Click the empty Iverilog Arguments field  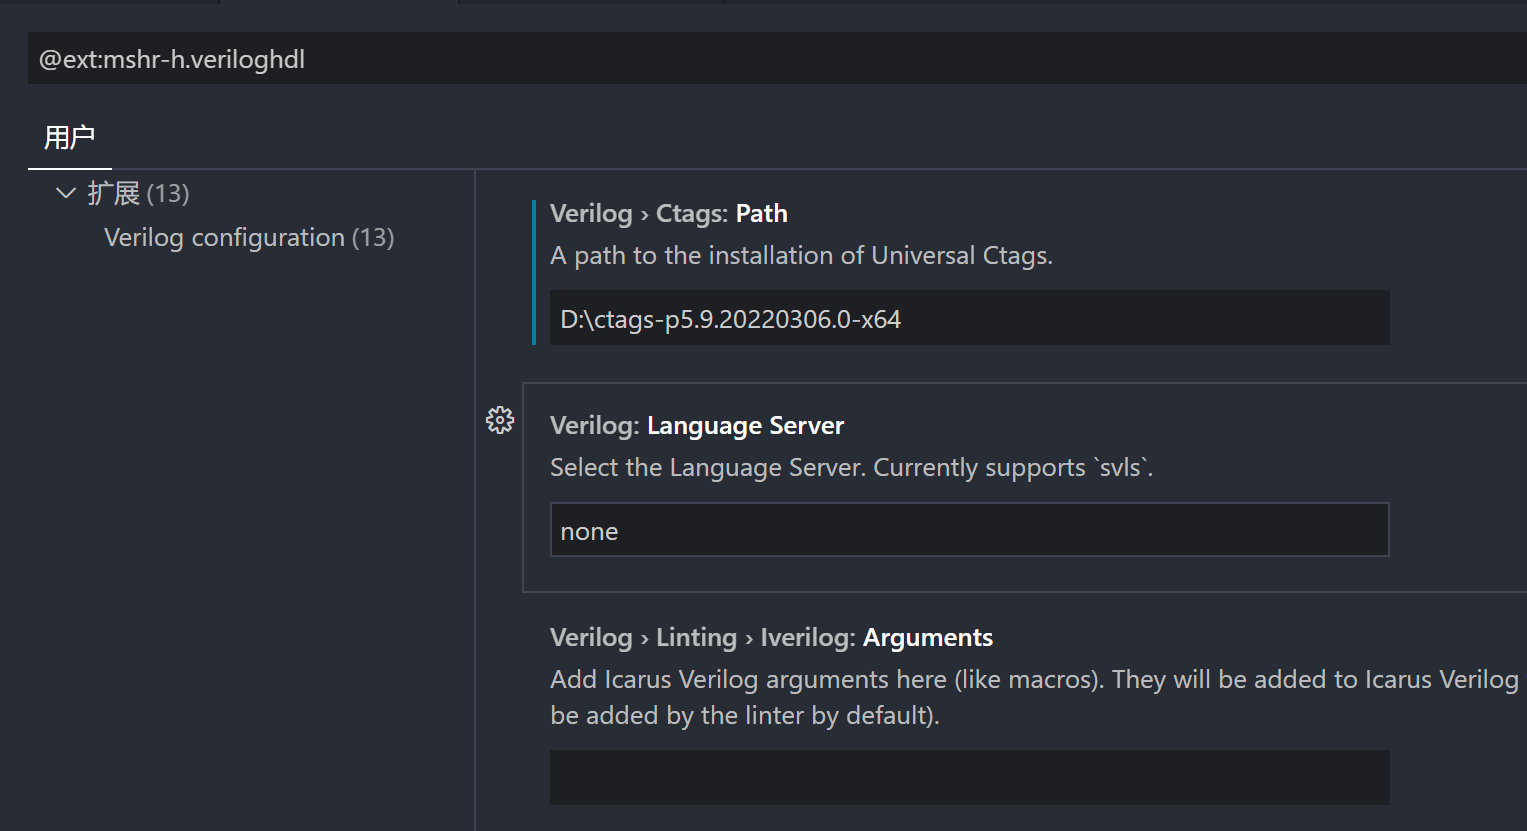[x=968, y=777]
